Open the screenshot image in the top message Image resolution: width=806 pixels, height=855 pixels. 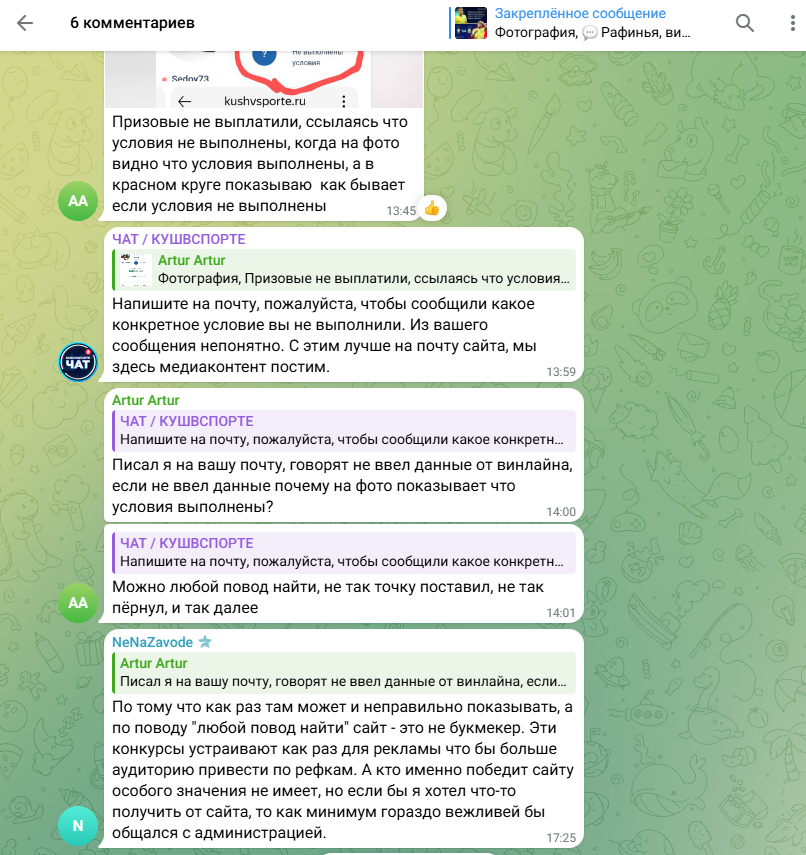tap(264, 79)
